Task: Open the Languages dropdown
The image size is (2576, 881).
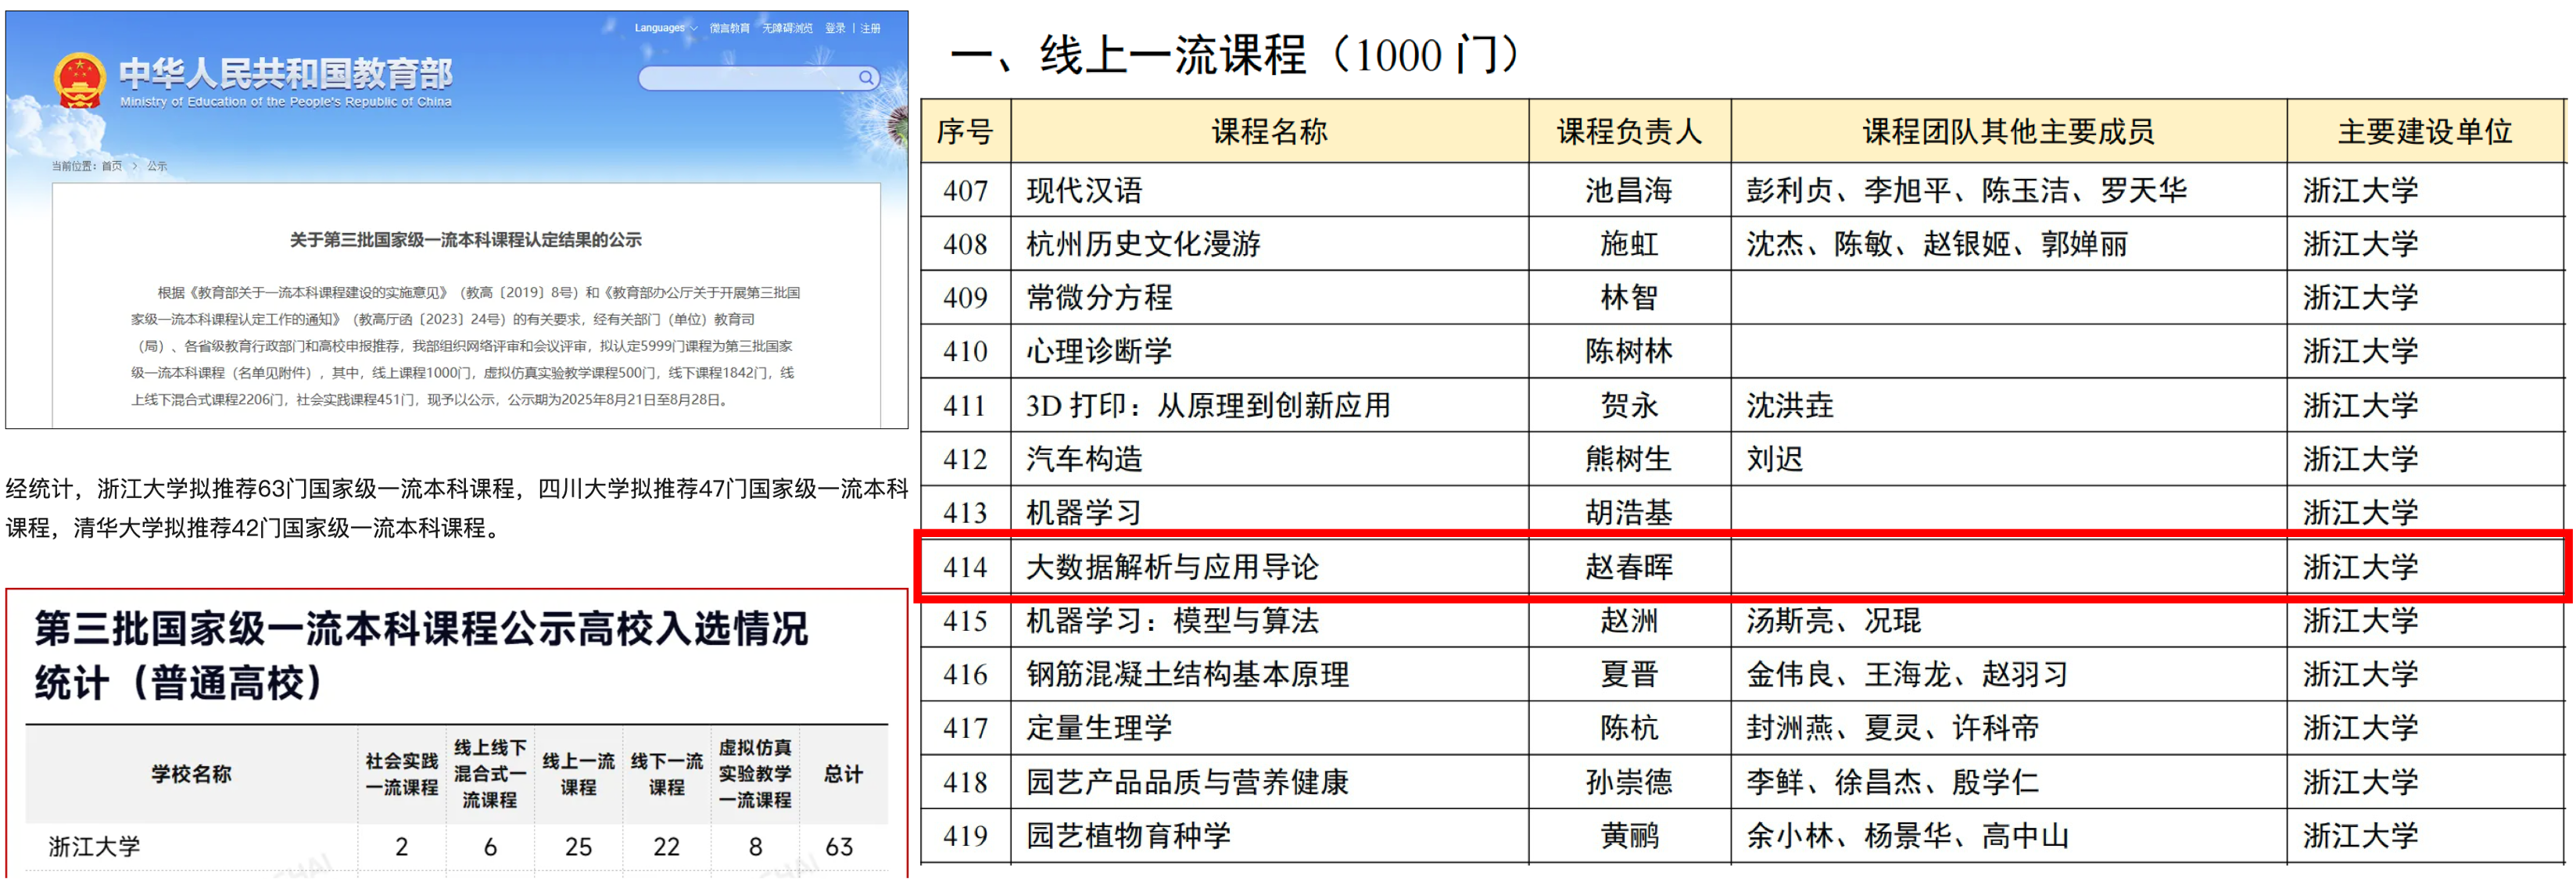Action: [x=665, y=28]
